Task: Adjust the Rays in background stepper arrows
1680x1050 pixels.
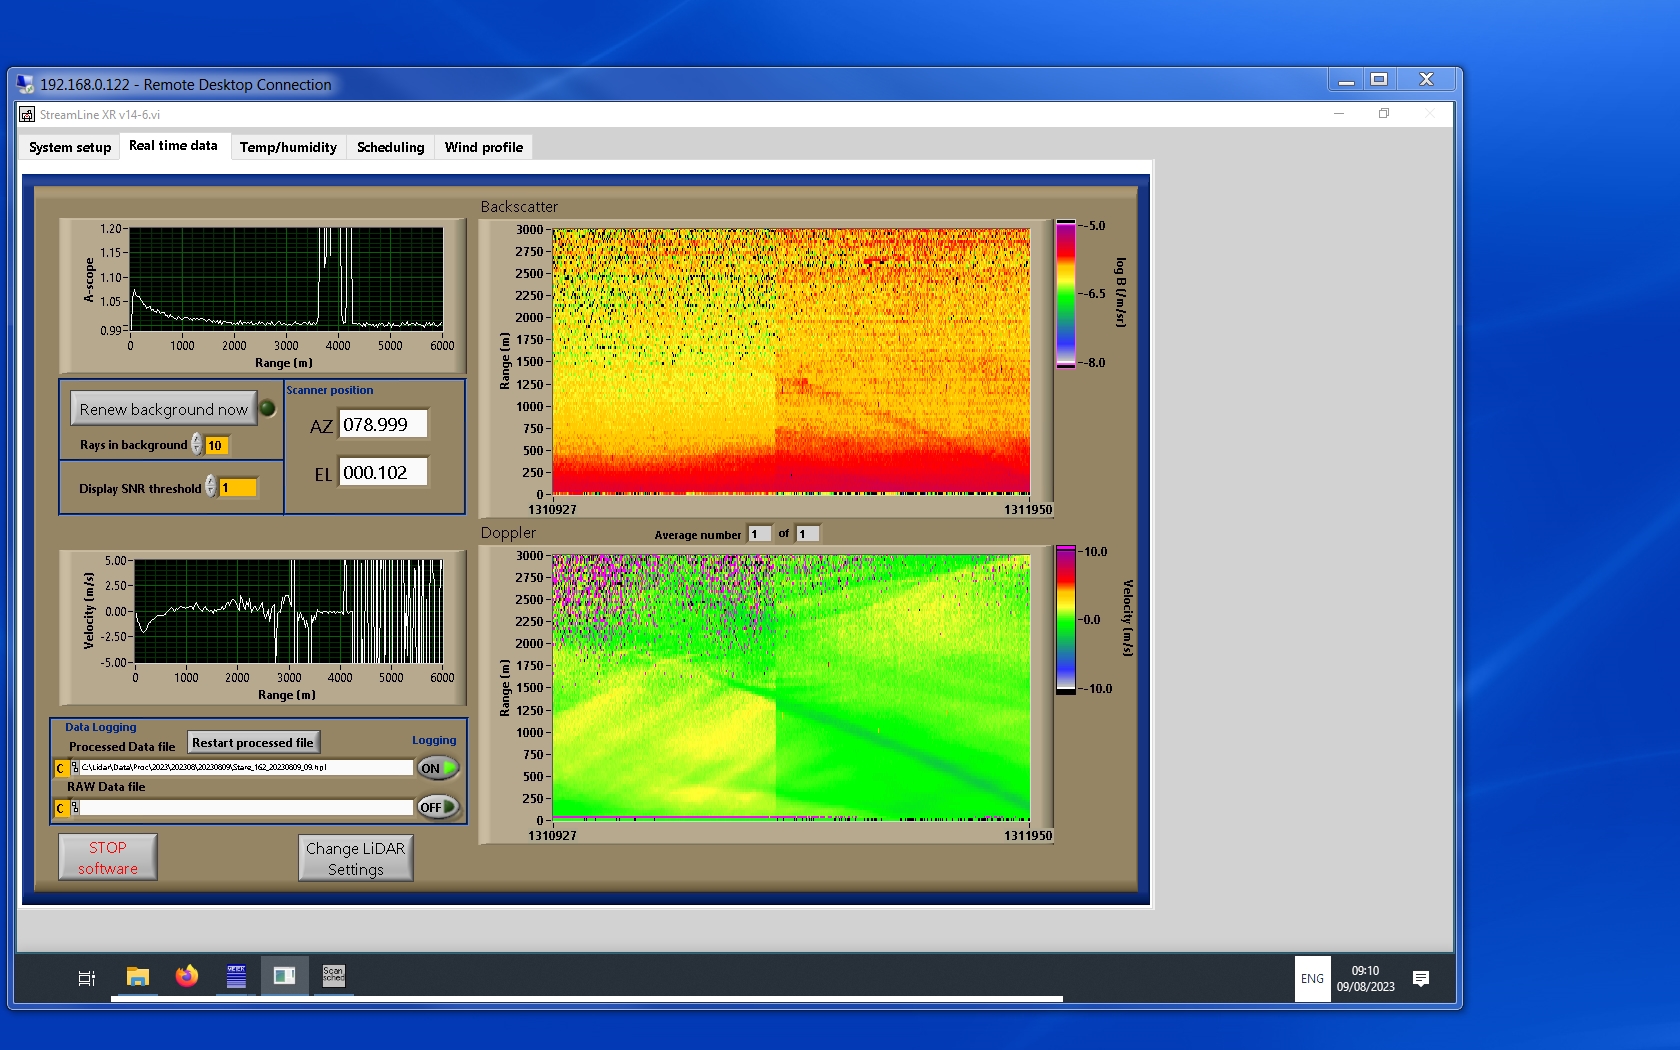Action: click(197, 444)
